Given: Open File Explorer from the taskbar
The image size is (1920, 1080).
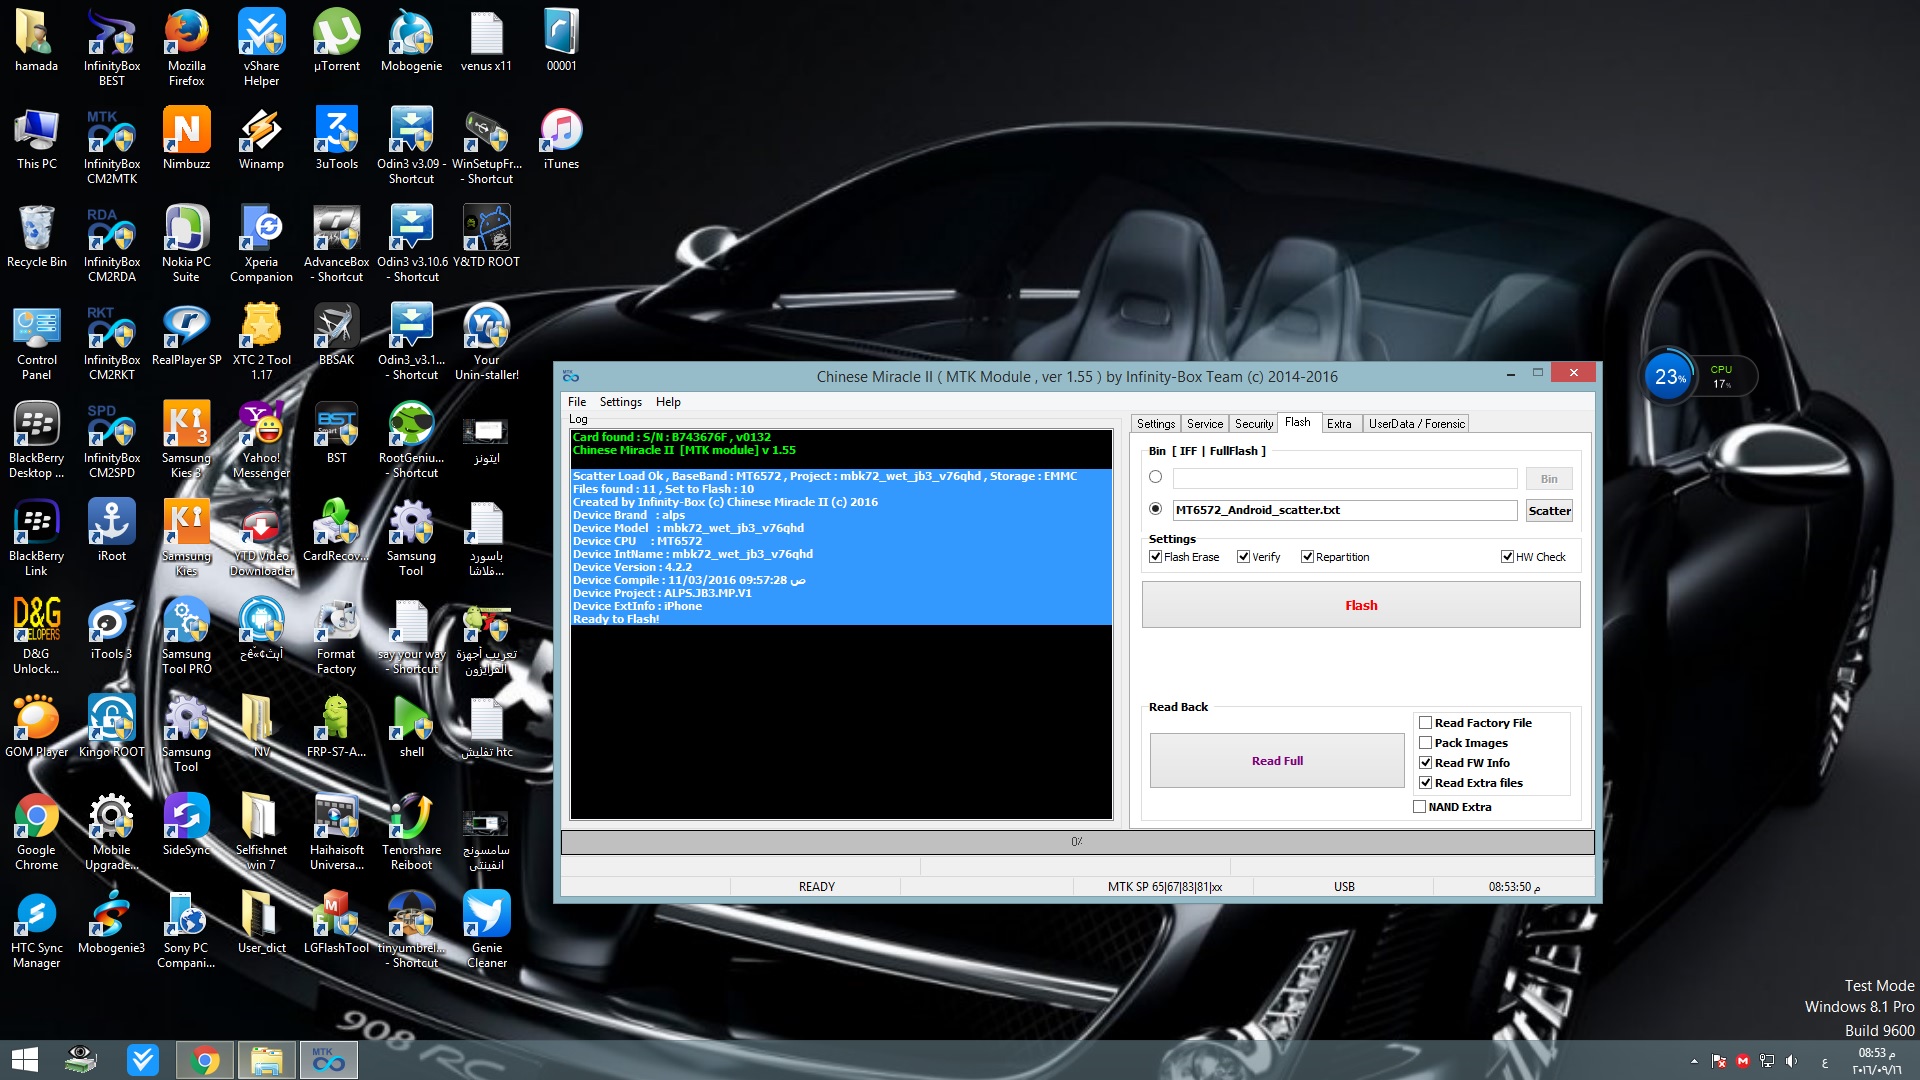Looking at the screenshot, I should [x=266, y=1060].
